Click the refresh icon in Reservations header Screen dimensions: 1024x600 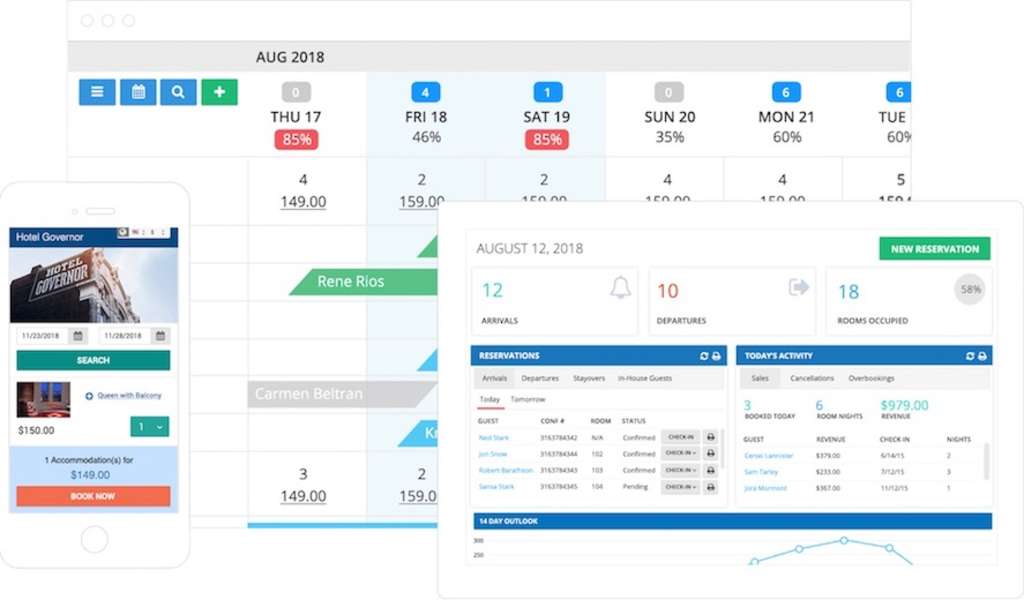(x=704, y=356)
